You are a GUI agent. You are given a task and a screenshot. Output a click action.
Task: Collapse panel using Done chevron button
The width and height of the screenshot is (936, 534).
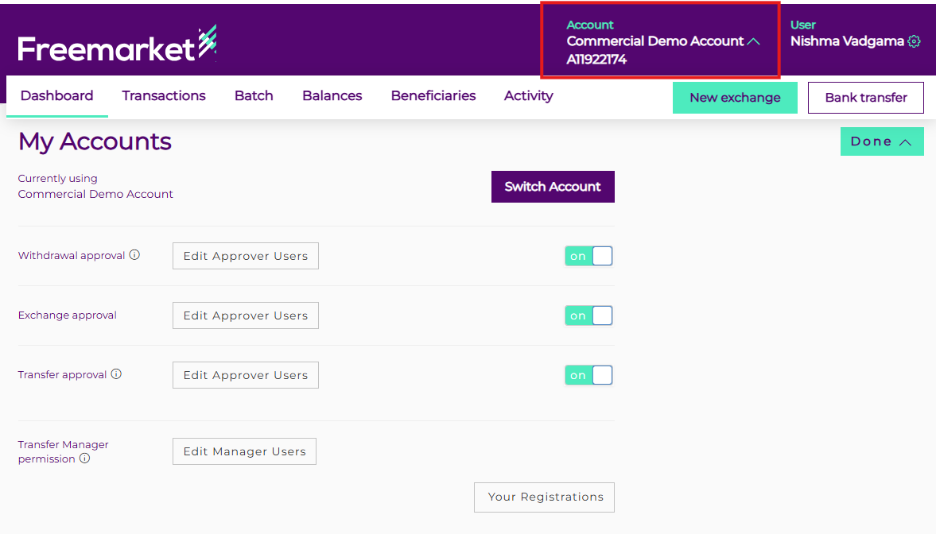click(881, 142)
